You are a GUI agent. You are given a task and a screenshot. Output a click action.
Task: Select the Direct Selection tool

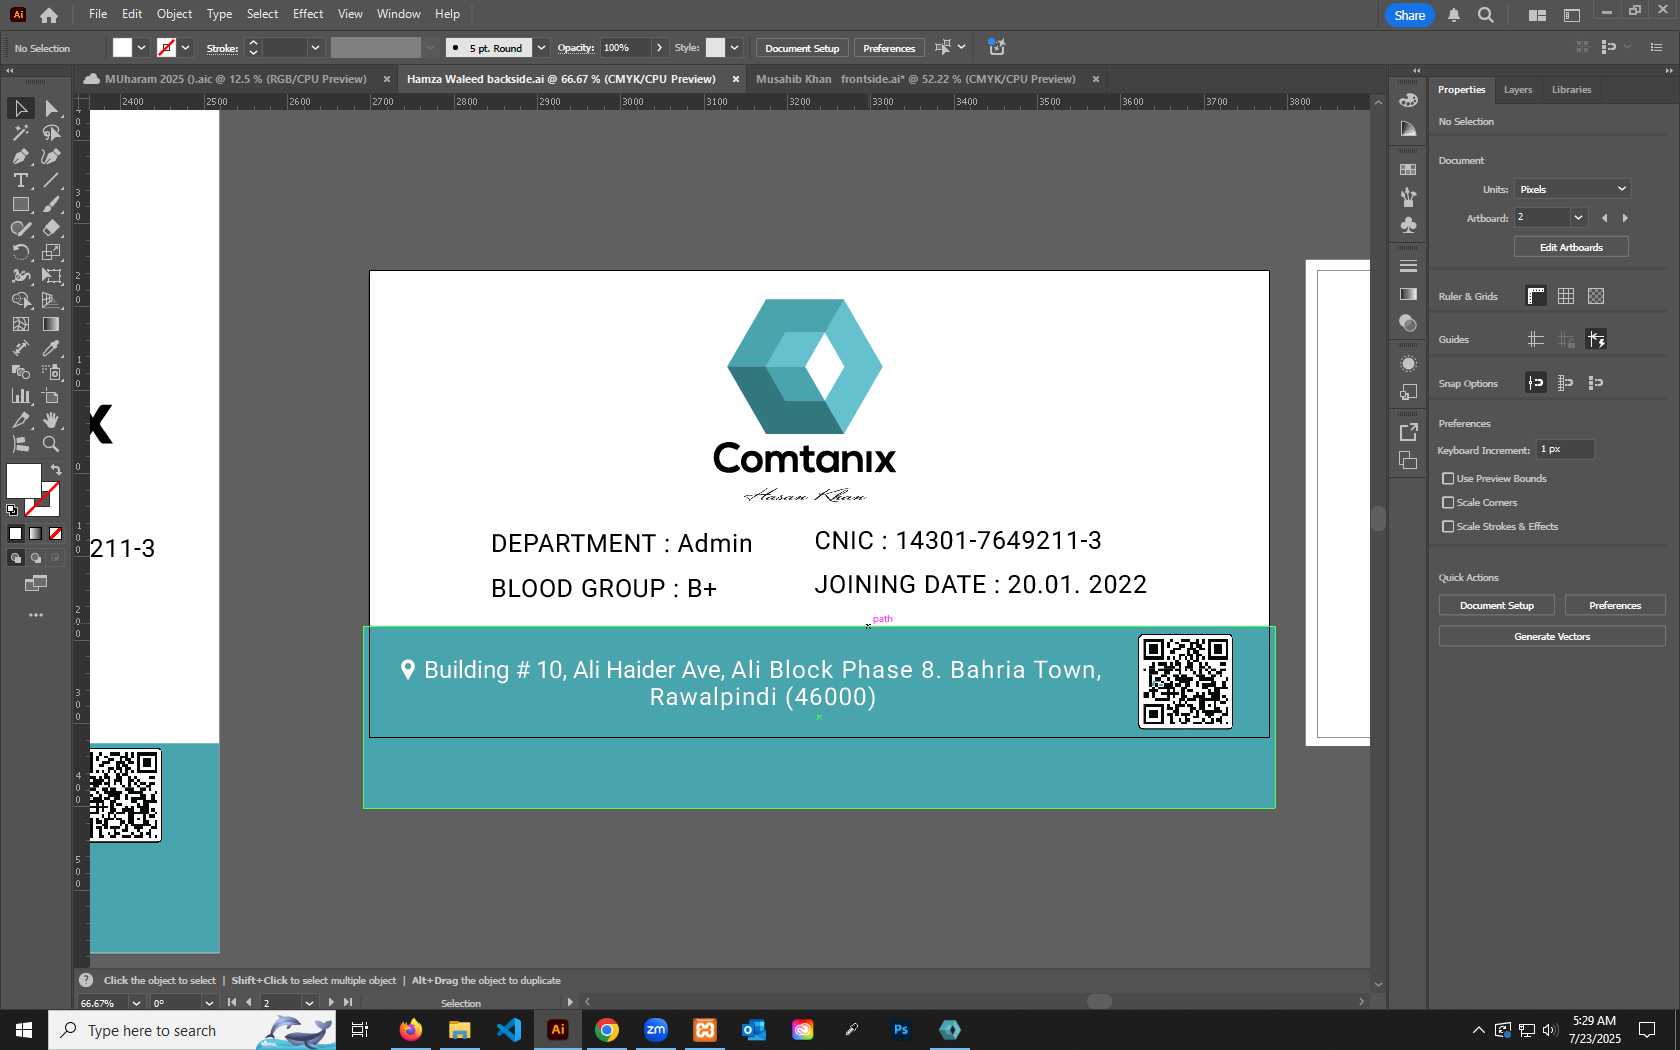[x=51, y=108]
